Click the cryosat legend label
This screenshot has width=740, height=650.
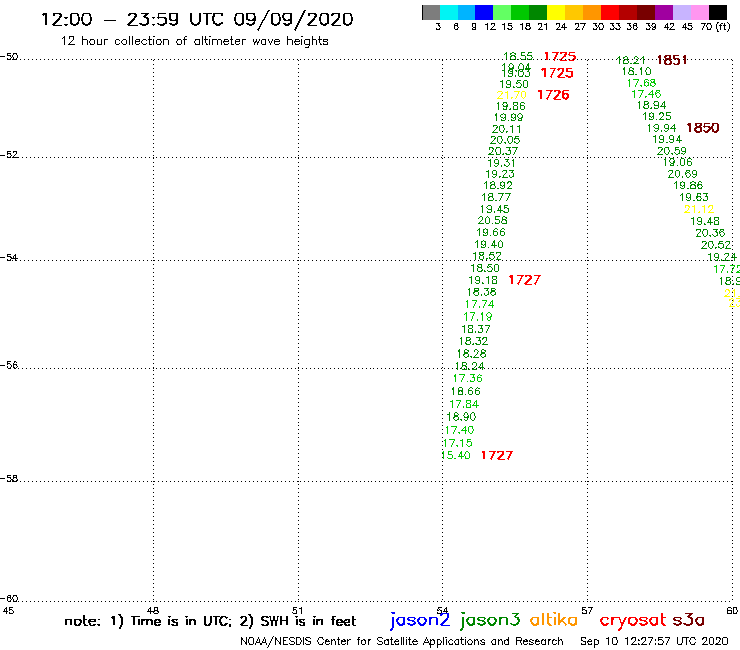point(633,620)
